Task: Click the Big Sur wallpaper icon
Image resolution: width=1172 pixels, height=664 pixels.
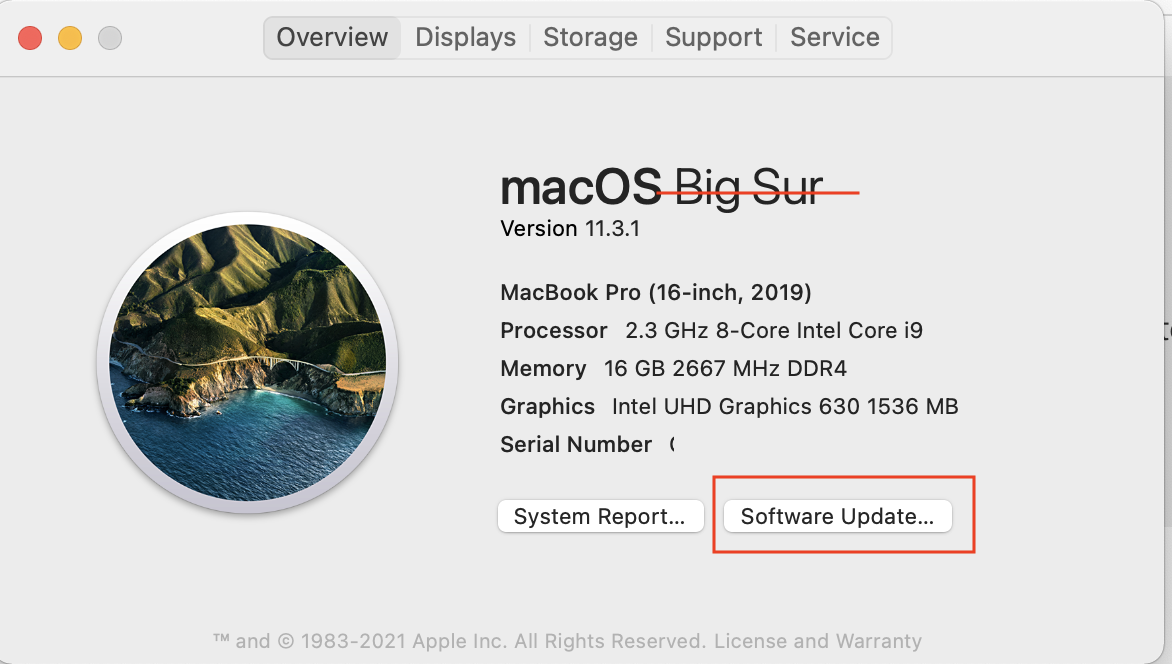Action: [x=247, y=362]
